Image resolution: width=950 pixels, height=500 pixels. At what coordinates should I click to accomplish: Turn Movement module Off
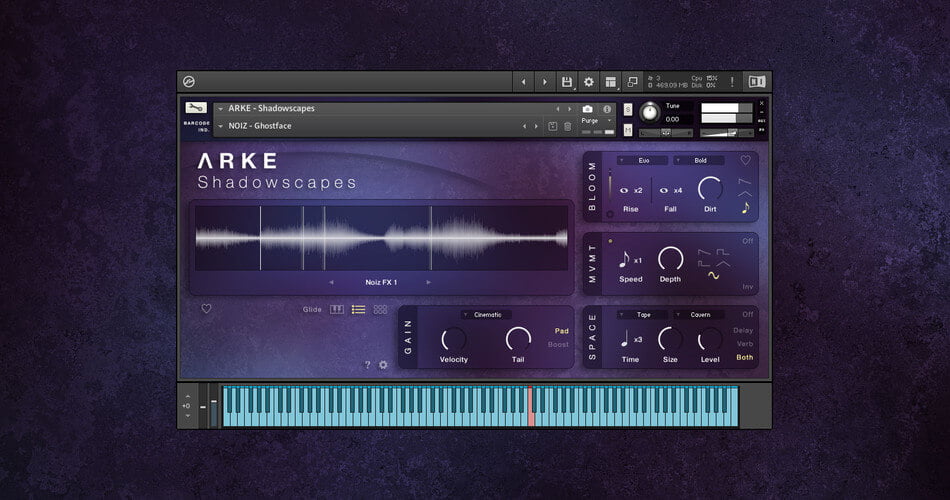pyautogui.click(x=748, y=241)
